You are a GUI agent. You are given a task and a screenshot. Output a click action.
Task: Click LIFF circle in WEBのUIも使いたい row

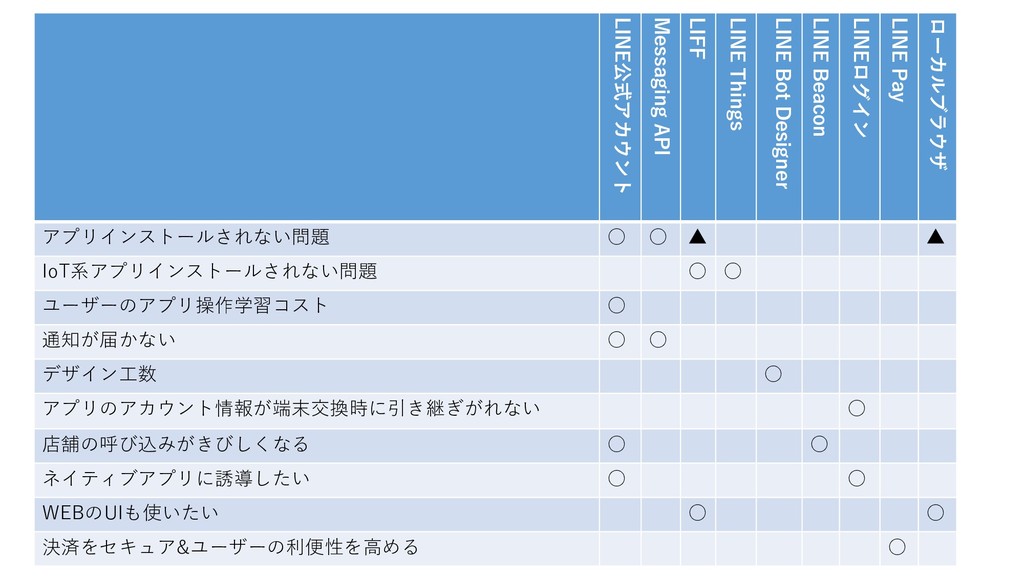[x=697, y=513]
